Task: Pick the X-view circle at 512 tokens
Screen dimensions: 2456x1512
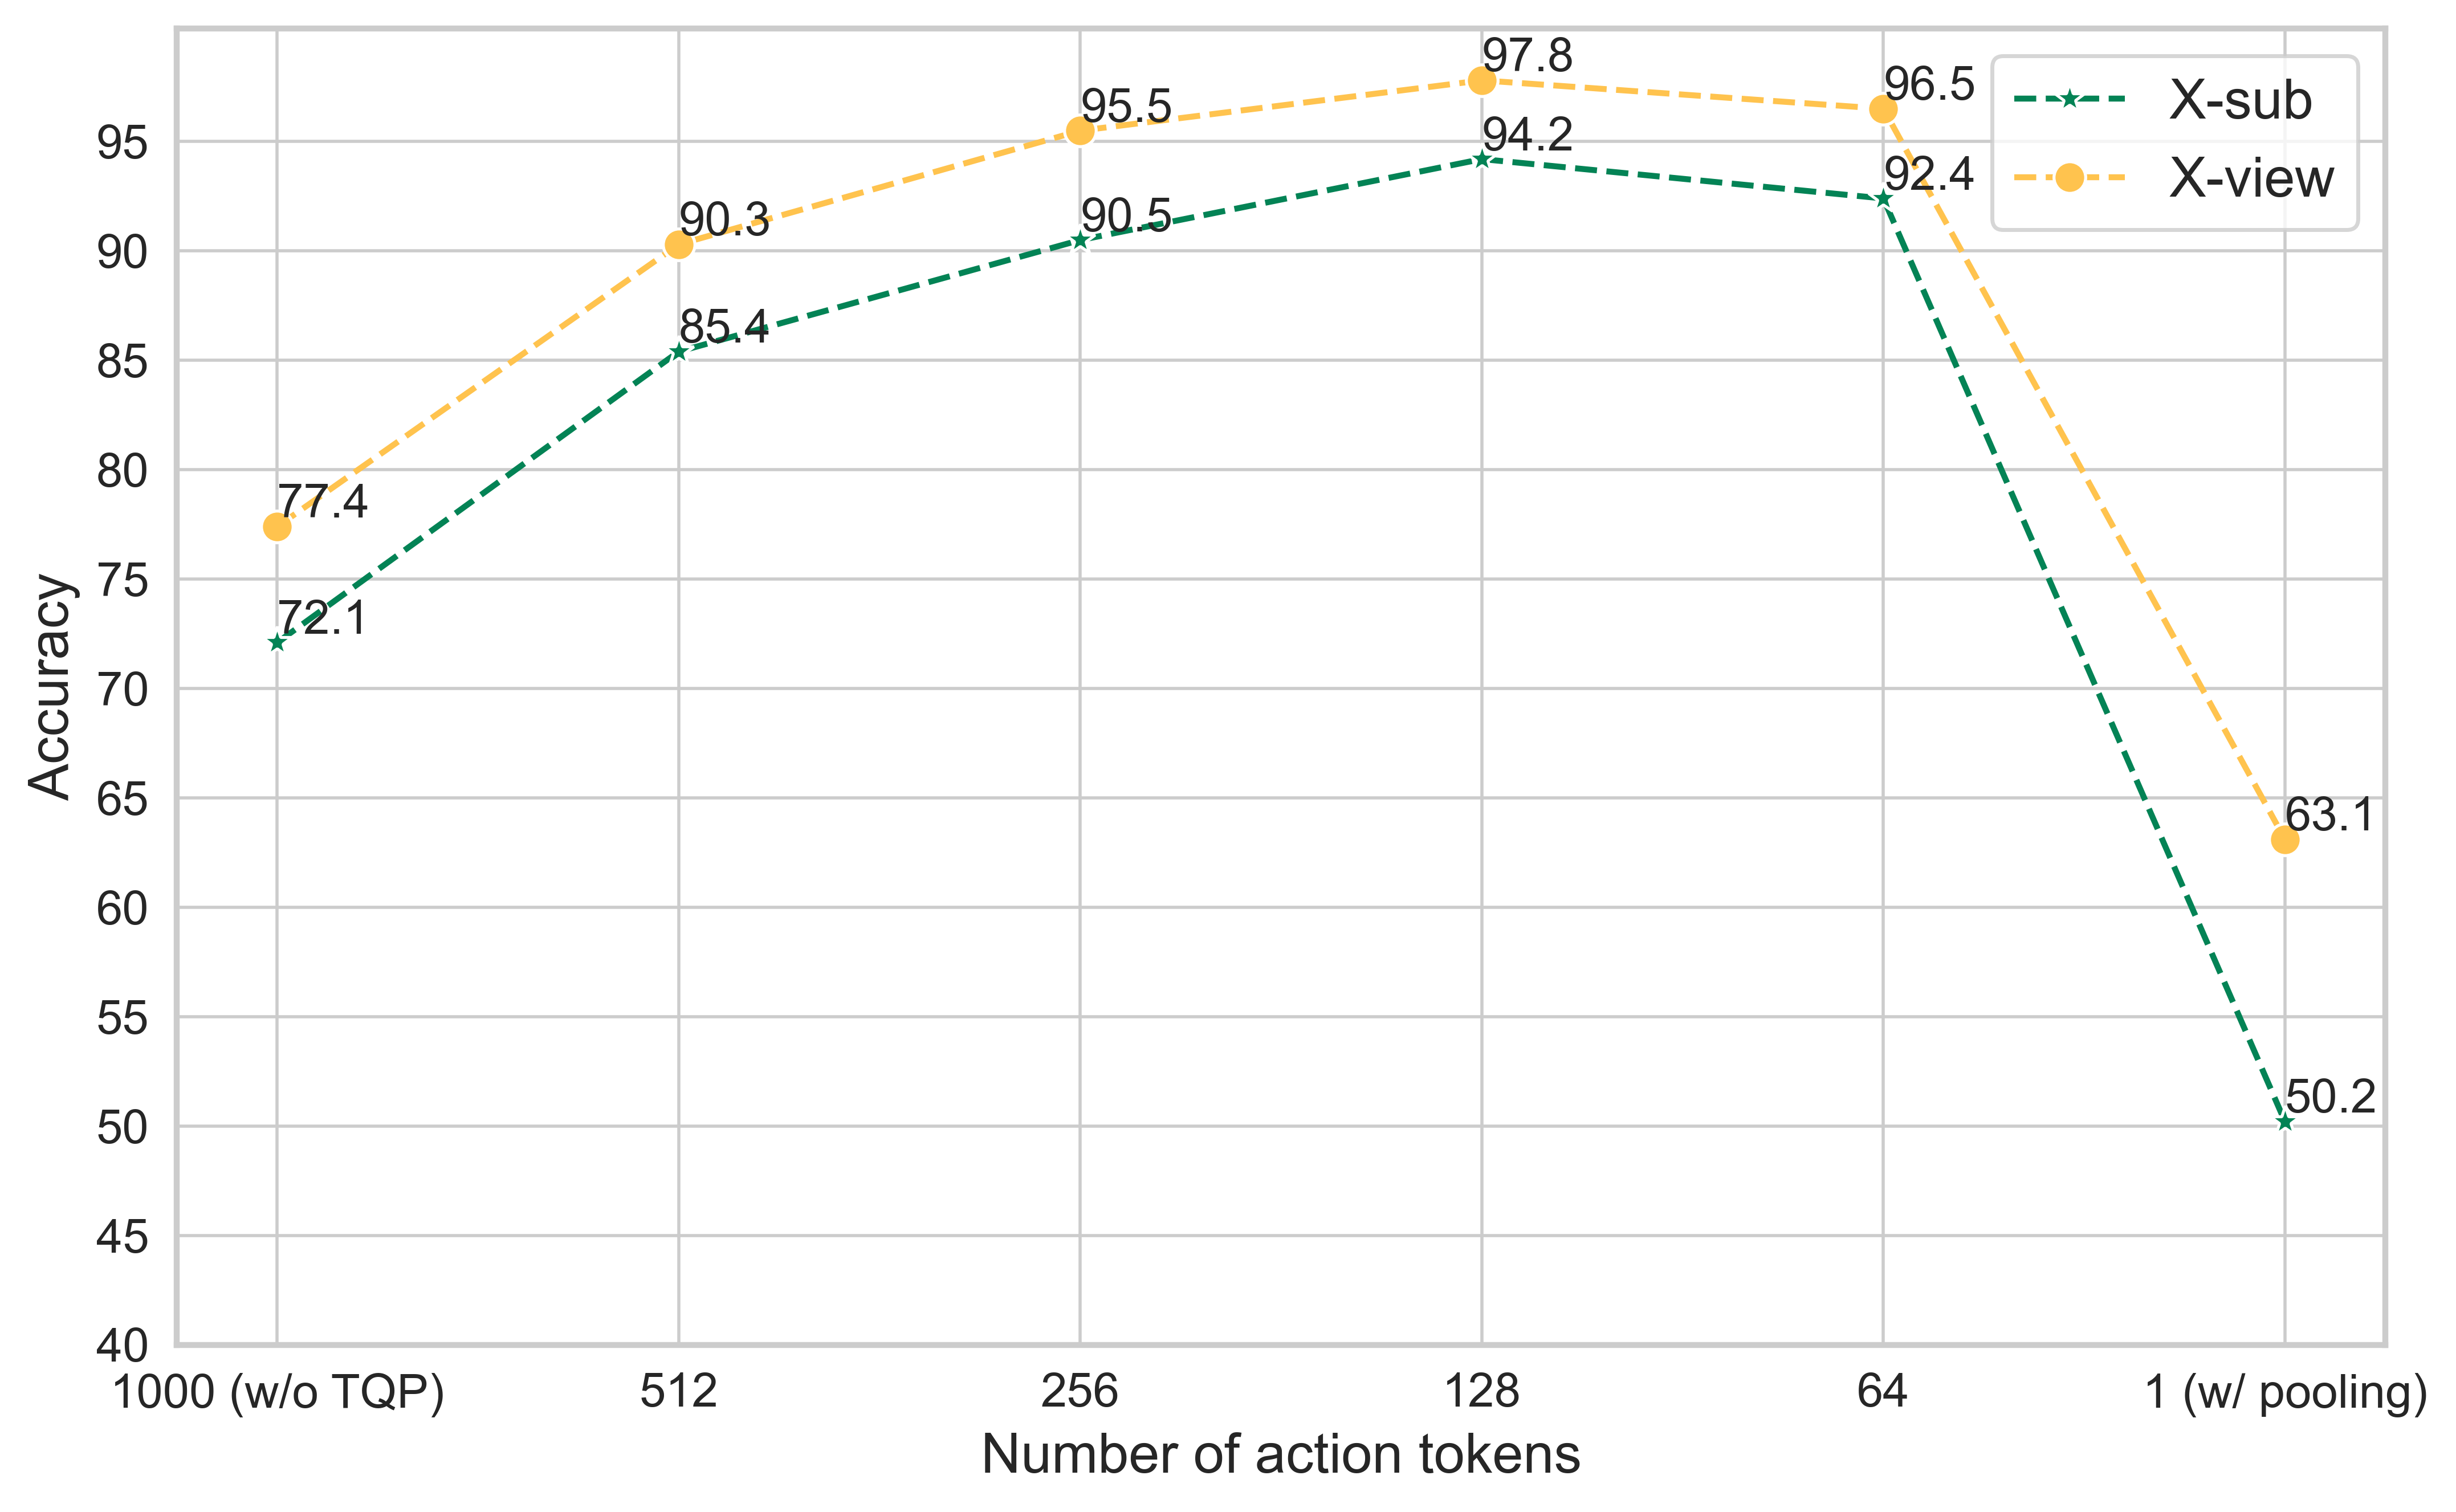Action: (x=678, y=245)
